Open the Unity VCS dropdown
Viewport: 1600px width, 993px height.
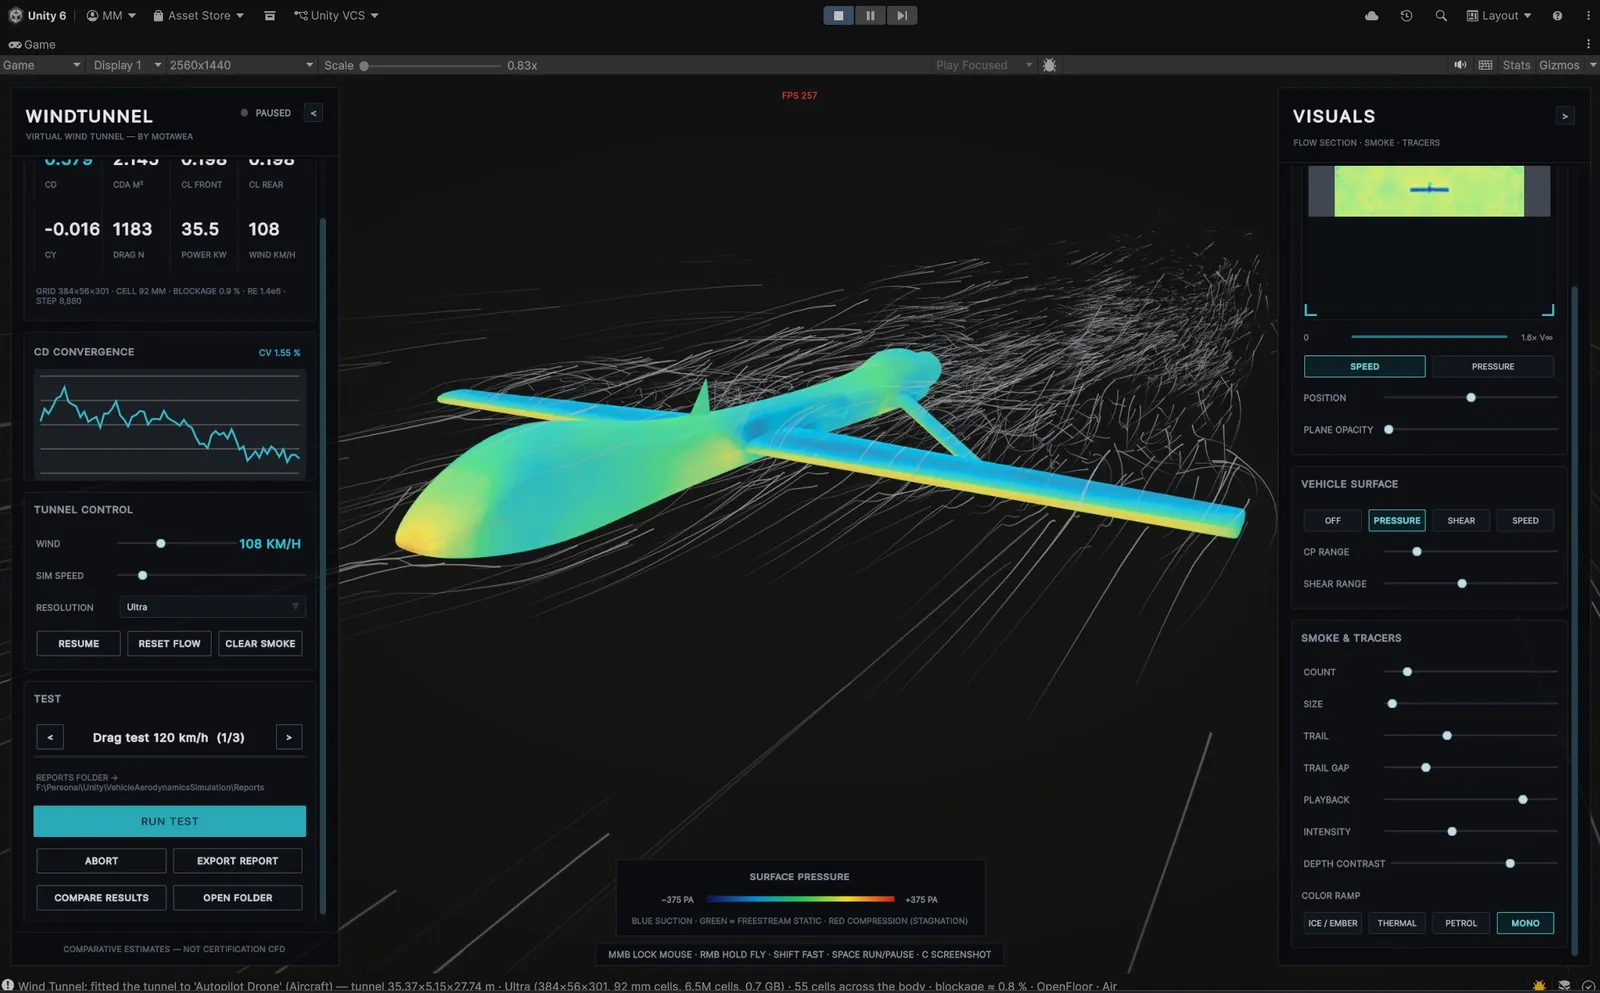[337, 16]
